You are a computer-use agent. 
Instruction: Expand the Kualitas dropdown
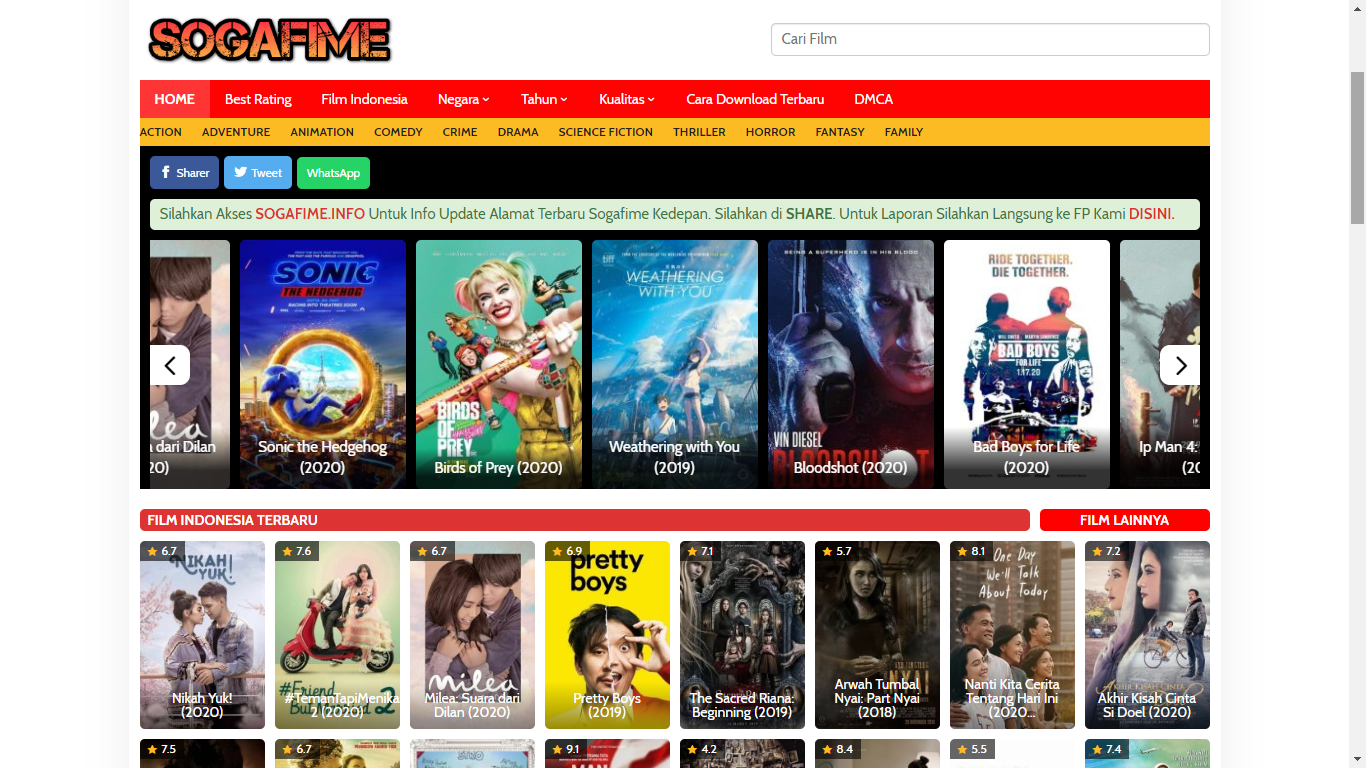pyautogui.click(x=627, y=99)
